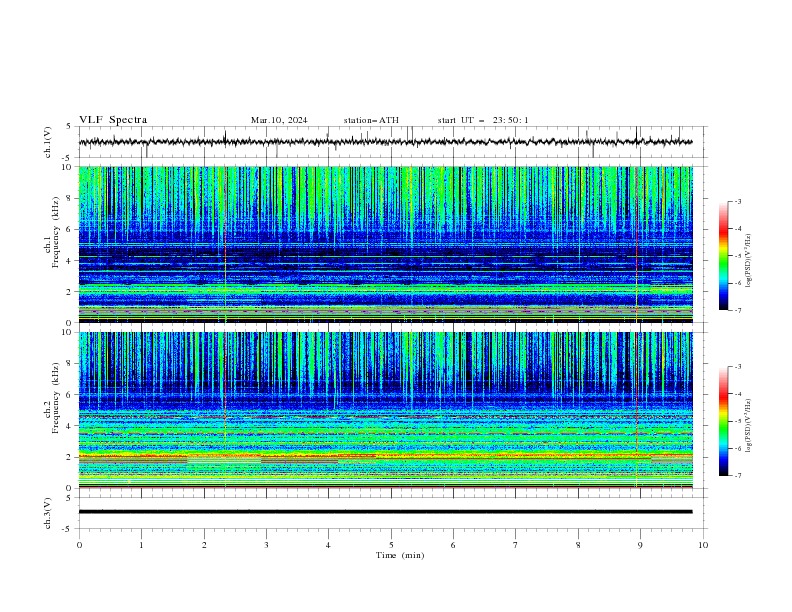Click the ch.1 voltage waveform trace

tap(385, 142)
